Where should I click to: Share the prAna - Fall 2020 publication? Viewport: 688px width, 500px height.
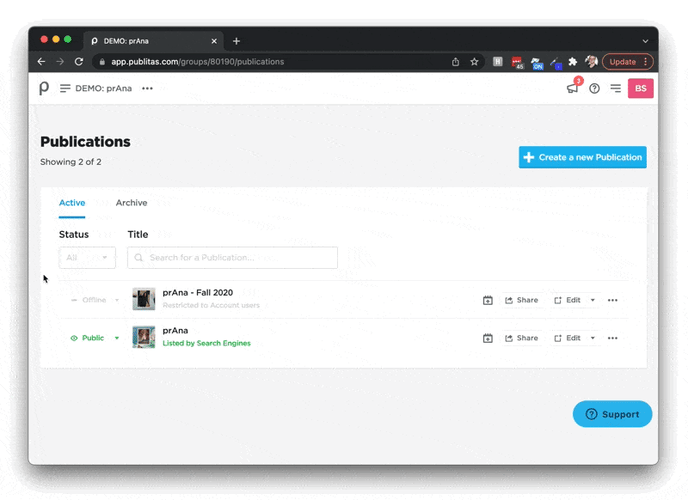point(521,300)
